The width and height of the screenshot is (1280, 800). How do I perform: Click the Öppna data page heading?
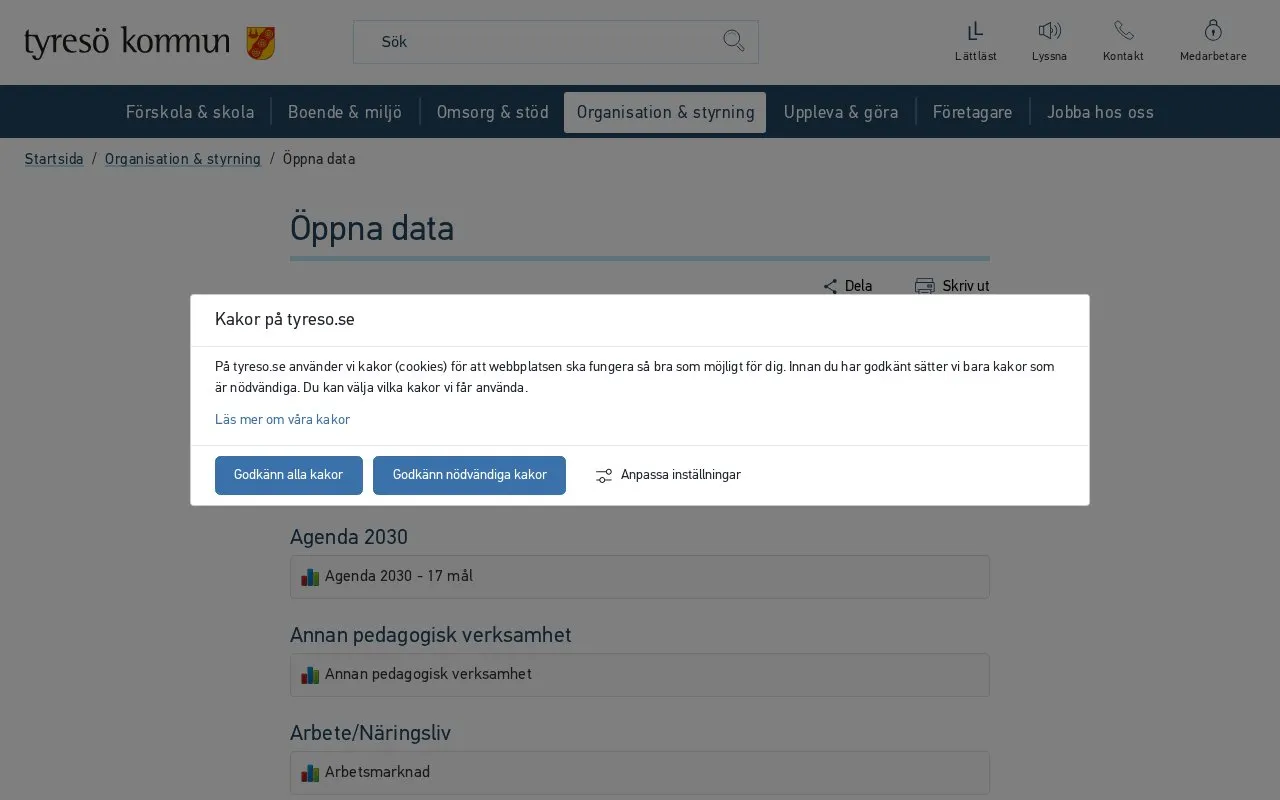372,229
